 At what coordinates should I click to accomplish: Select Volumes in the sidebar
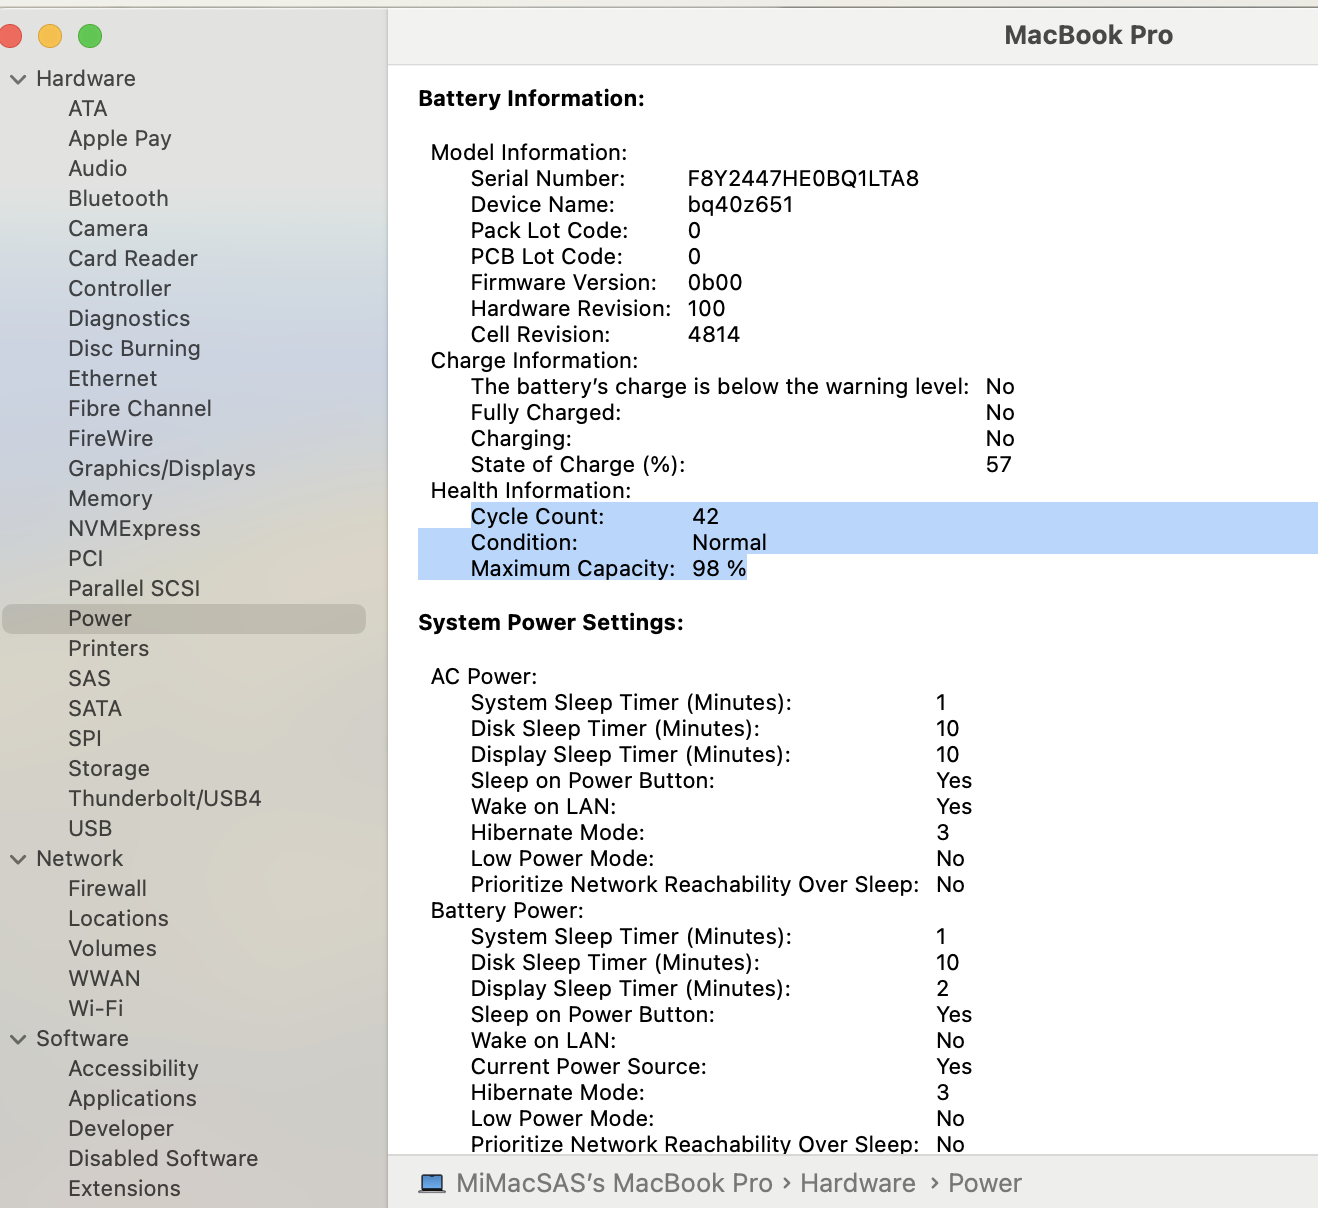[x=113, y=949]
